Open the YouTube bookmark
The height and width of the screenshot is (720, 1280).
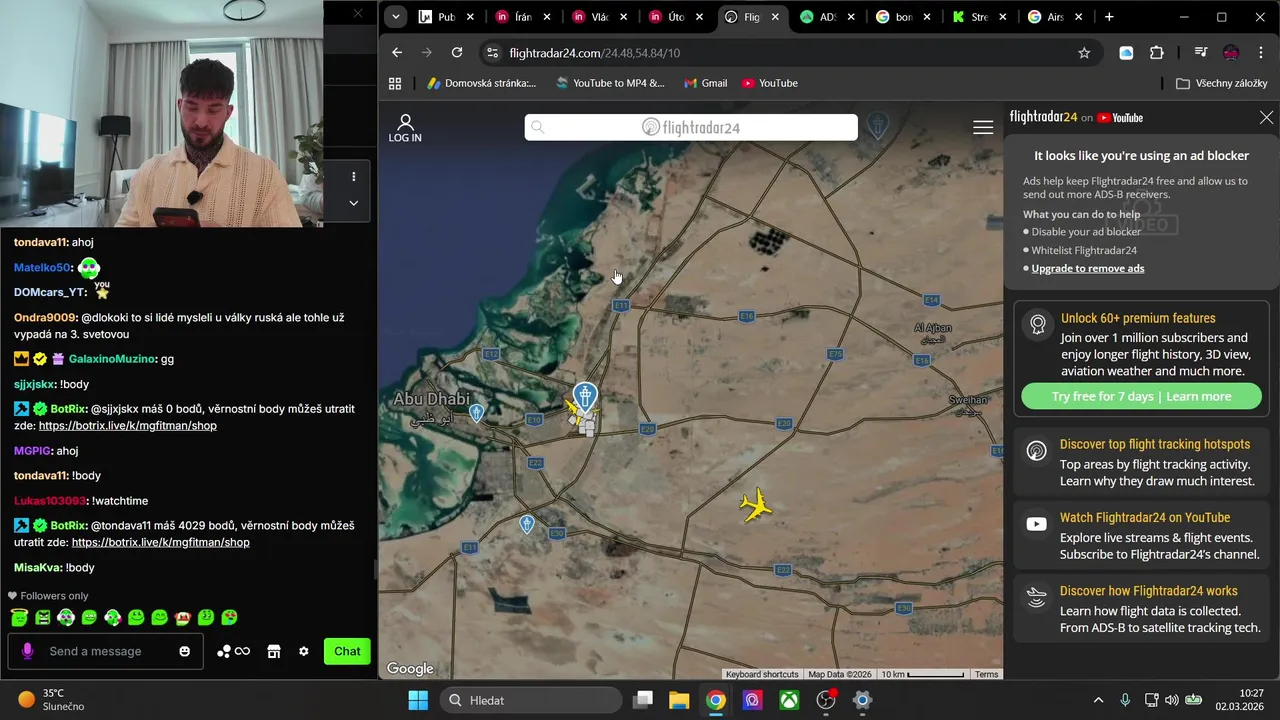(x=770, y=83)
